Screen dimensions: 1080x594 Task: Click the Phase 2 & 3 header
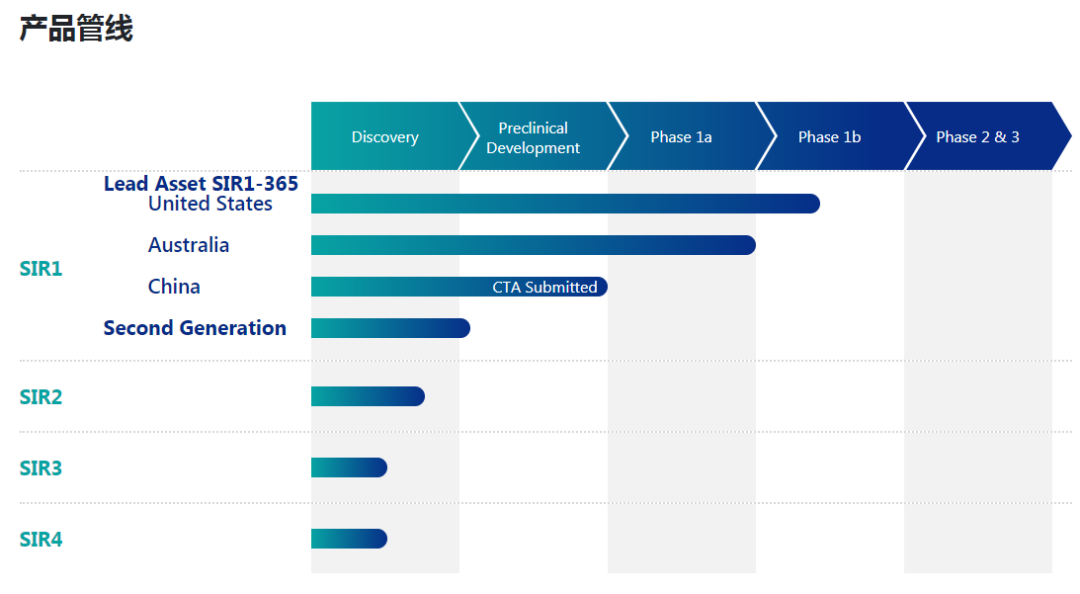point(977,137)
